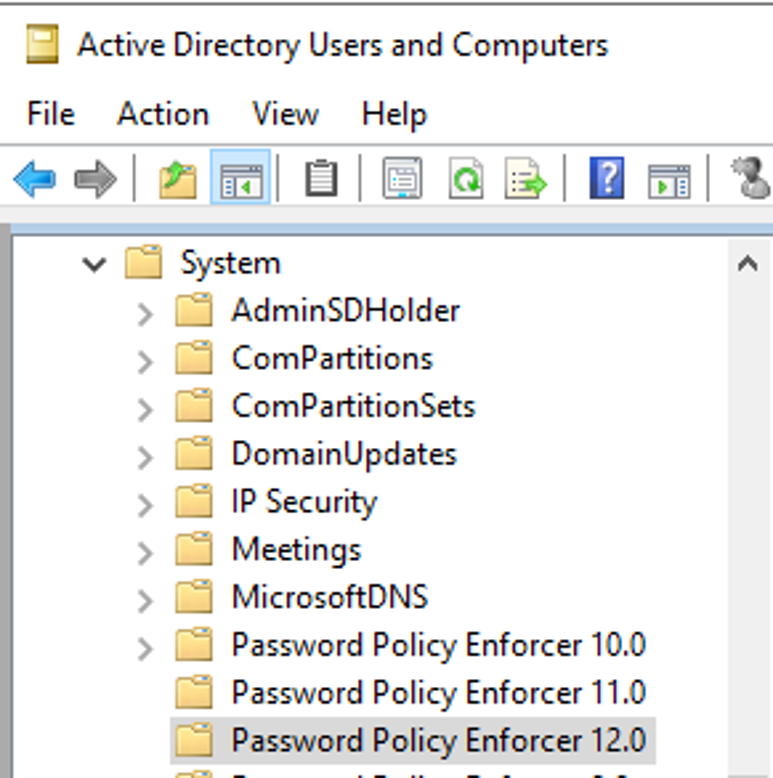Expand Password Policy Enforcer 10.0 node
This screenshot has height=778, width=773.
145,648
